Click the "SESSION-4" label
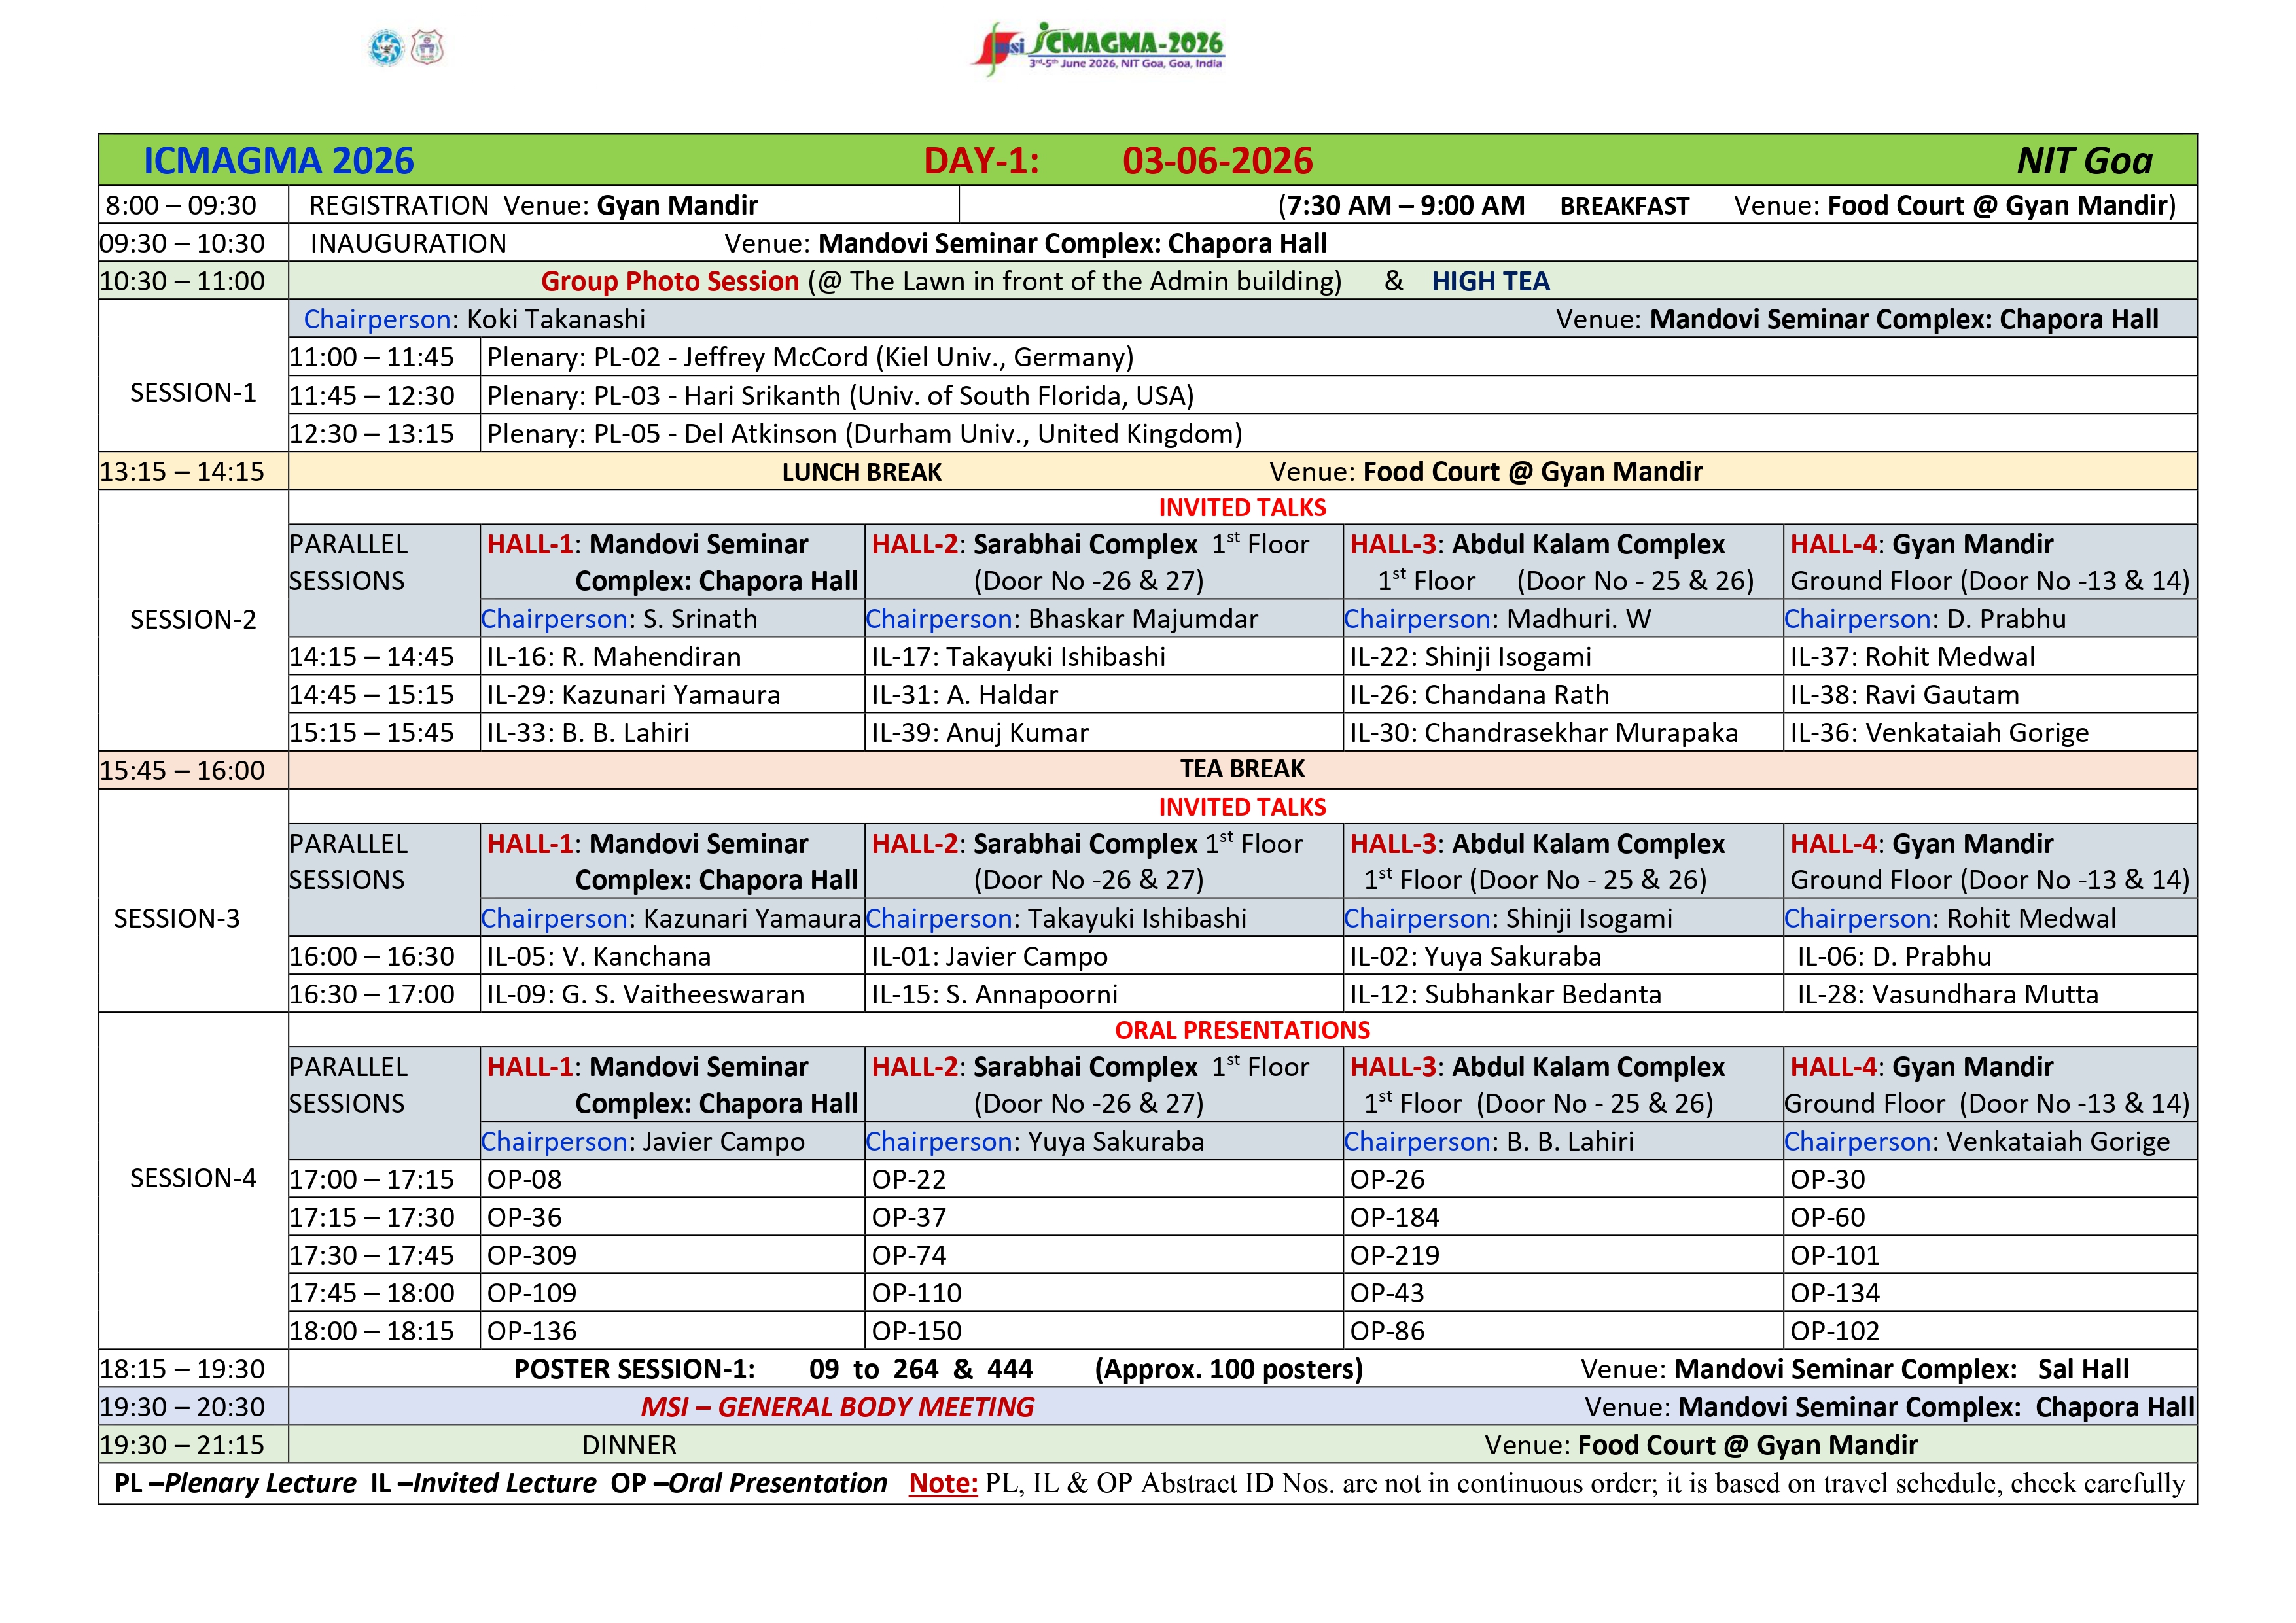 point(193,1179)
